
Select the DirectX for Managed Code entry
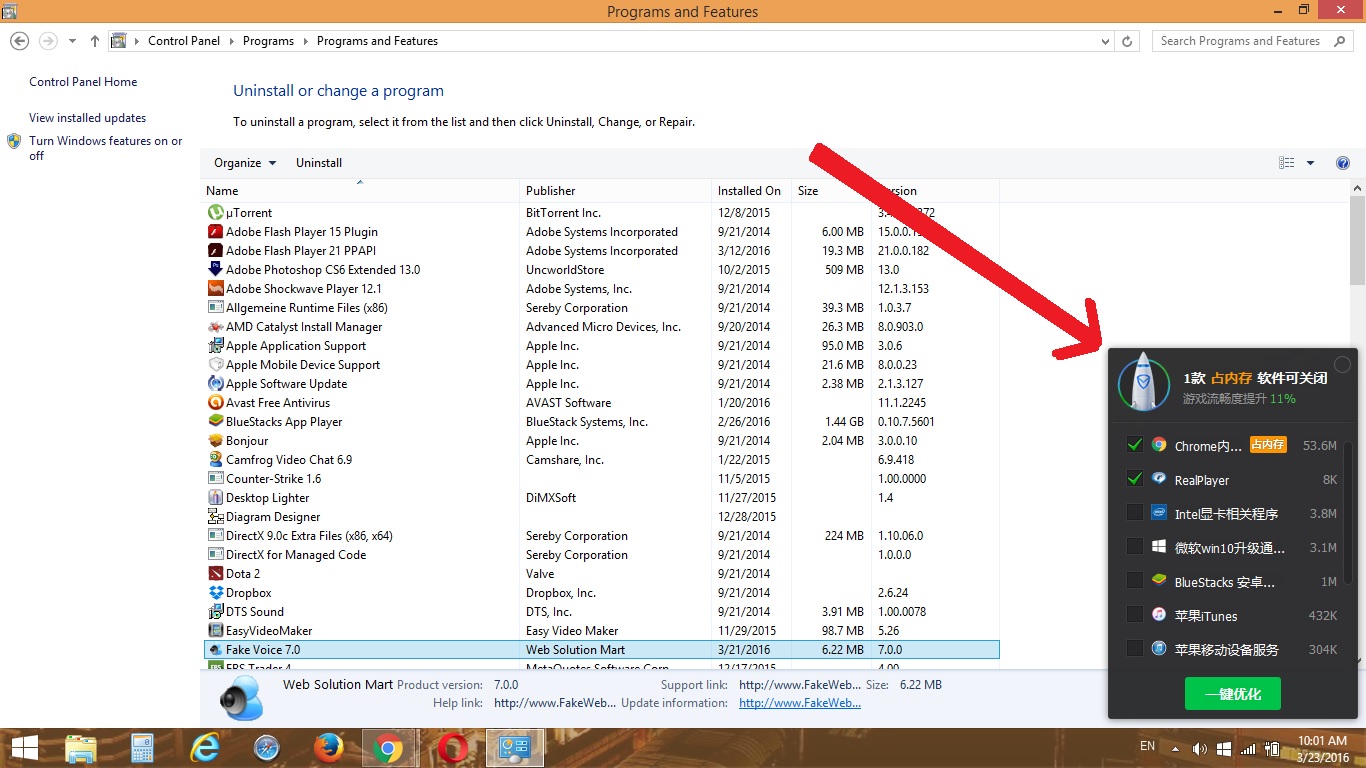tap(601, 554)
